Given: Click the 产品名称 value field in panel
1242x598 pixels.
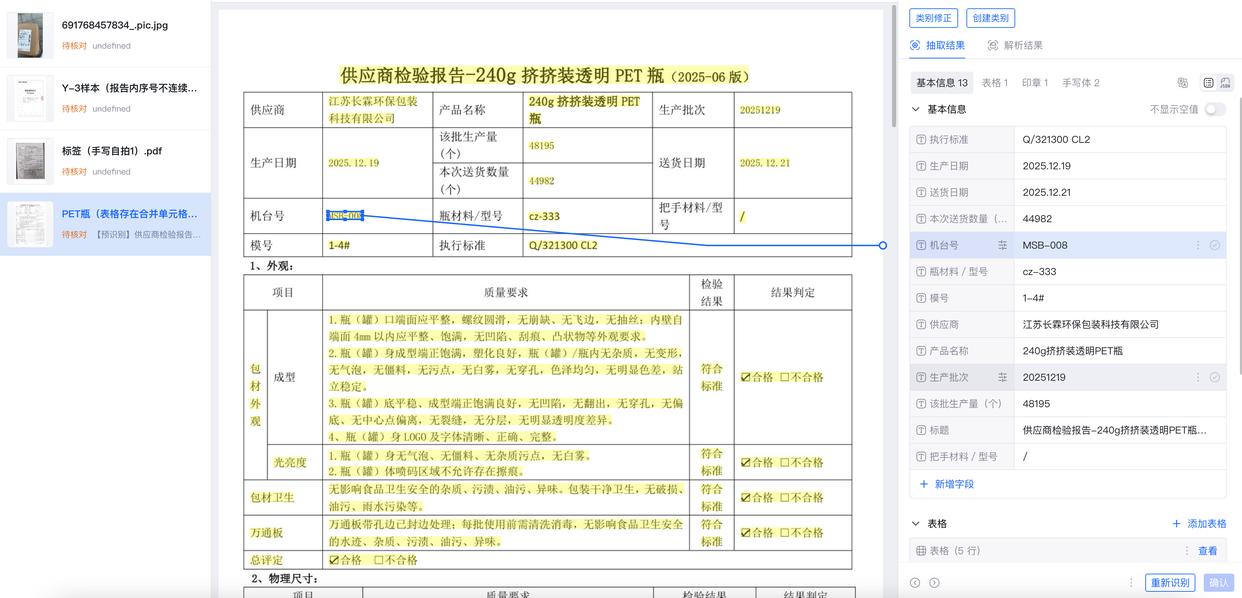Looking at the screenshot, I should (x=1120, y=351).
